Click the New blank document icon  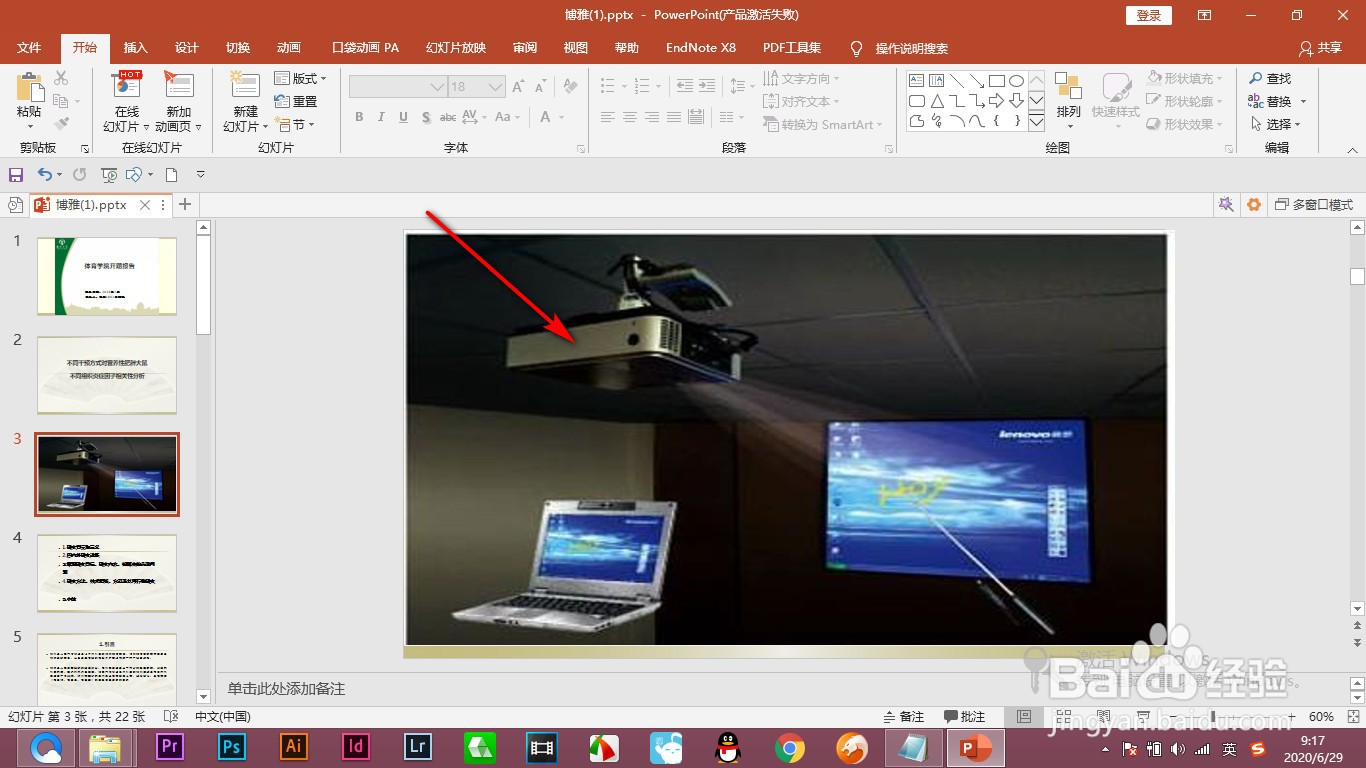point(171,175)
